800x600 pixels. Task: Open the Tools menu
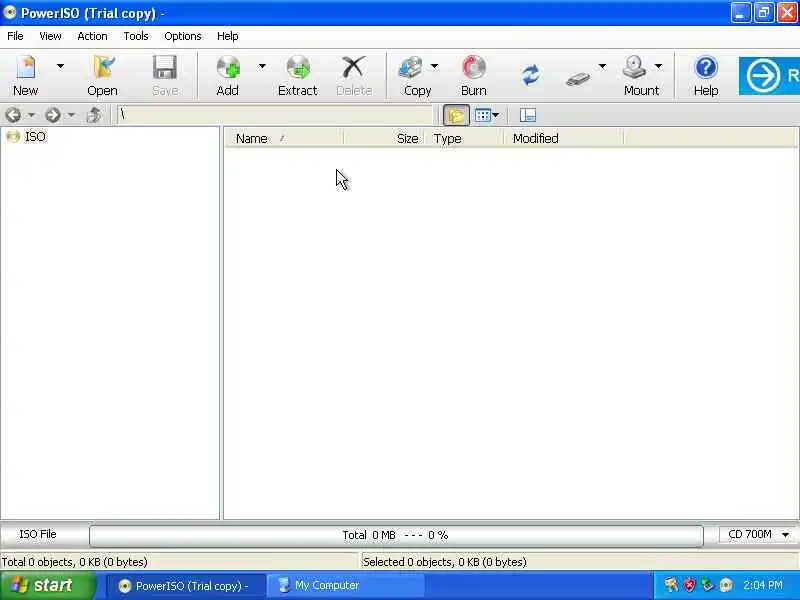coord(136,36)
